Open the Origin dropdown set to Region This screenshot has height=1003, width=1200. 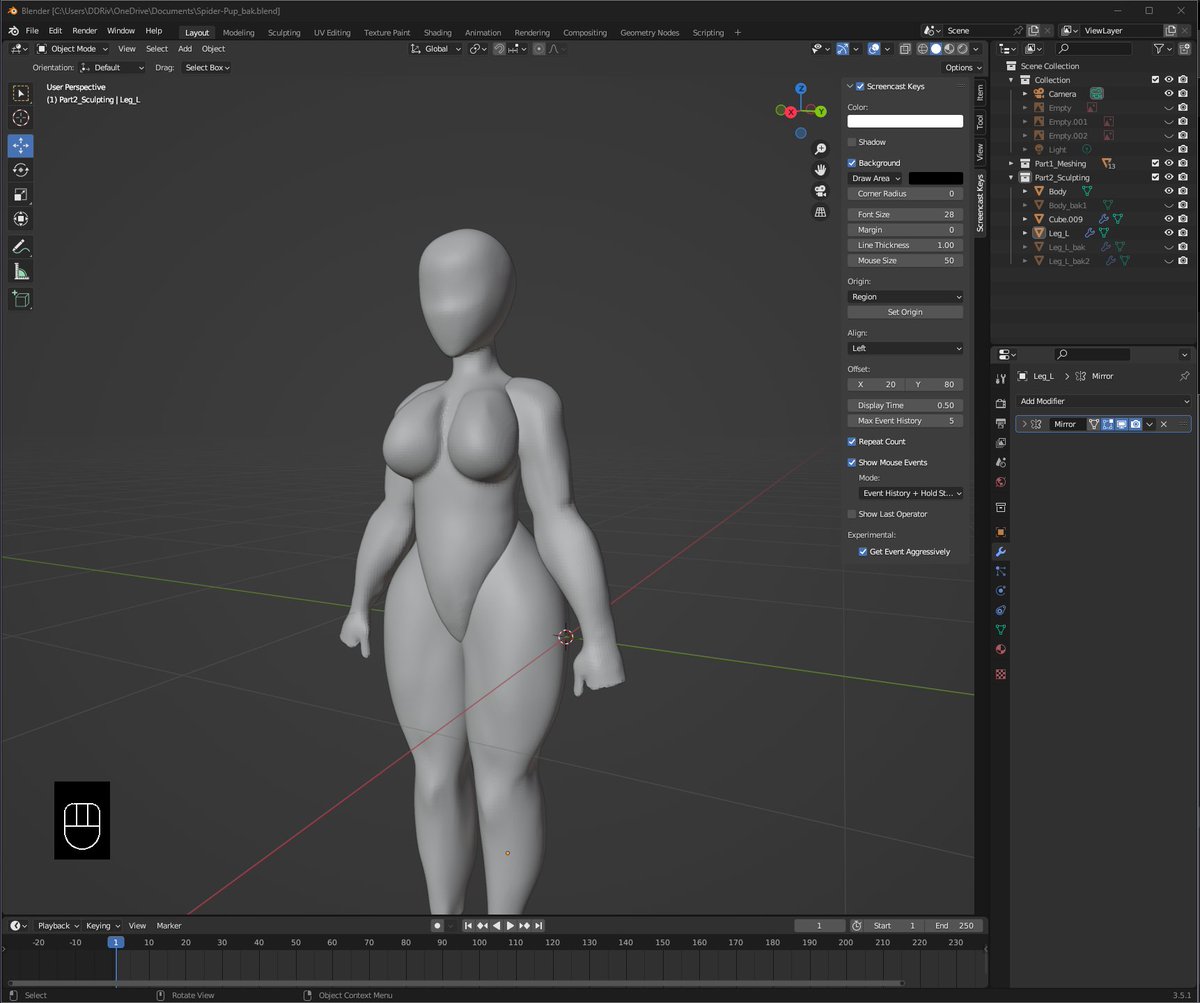[x=905, y=297]
